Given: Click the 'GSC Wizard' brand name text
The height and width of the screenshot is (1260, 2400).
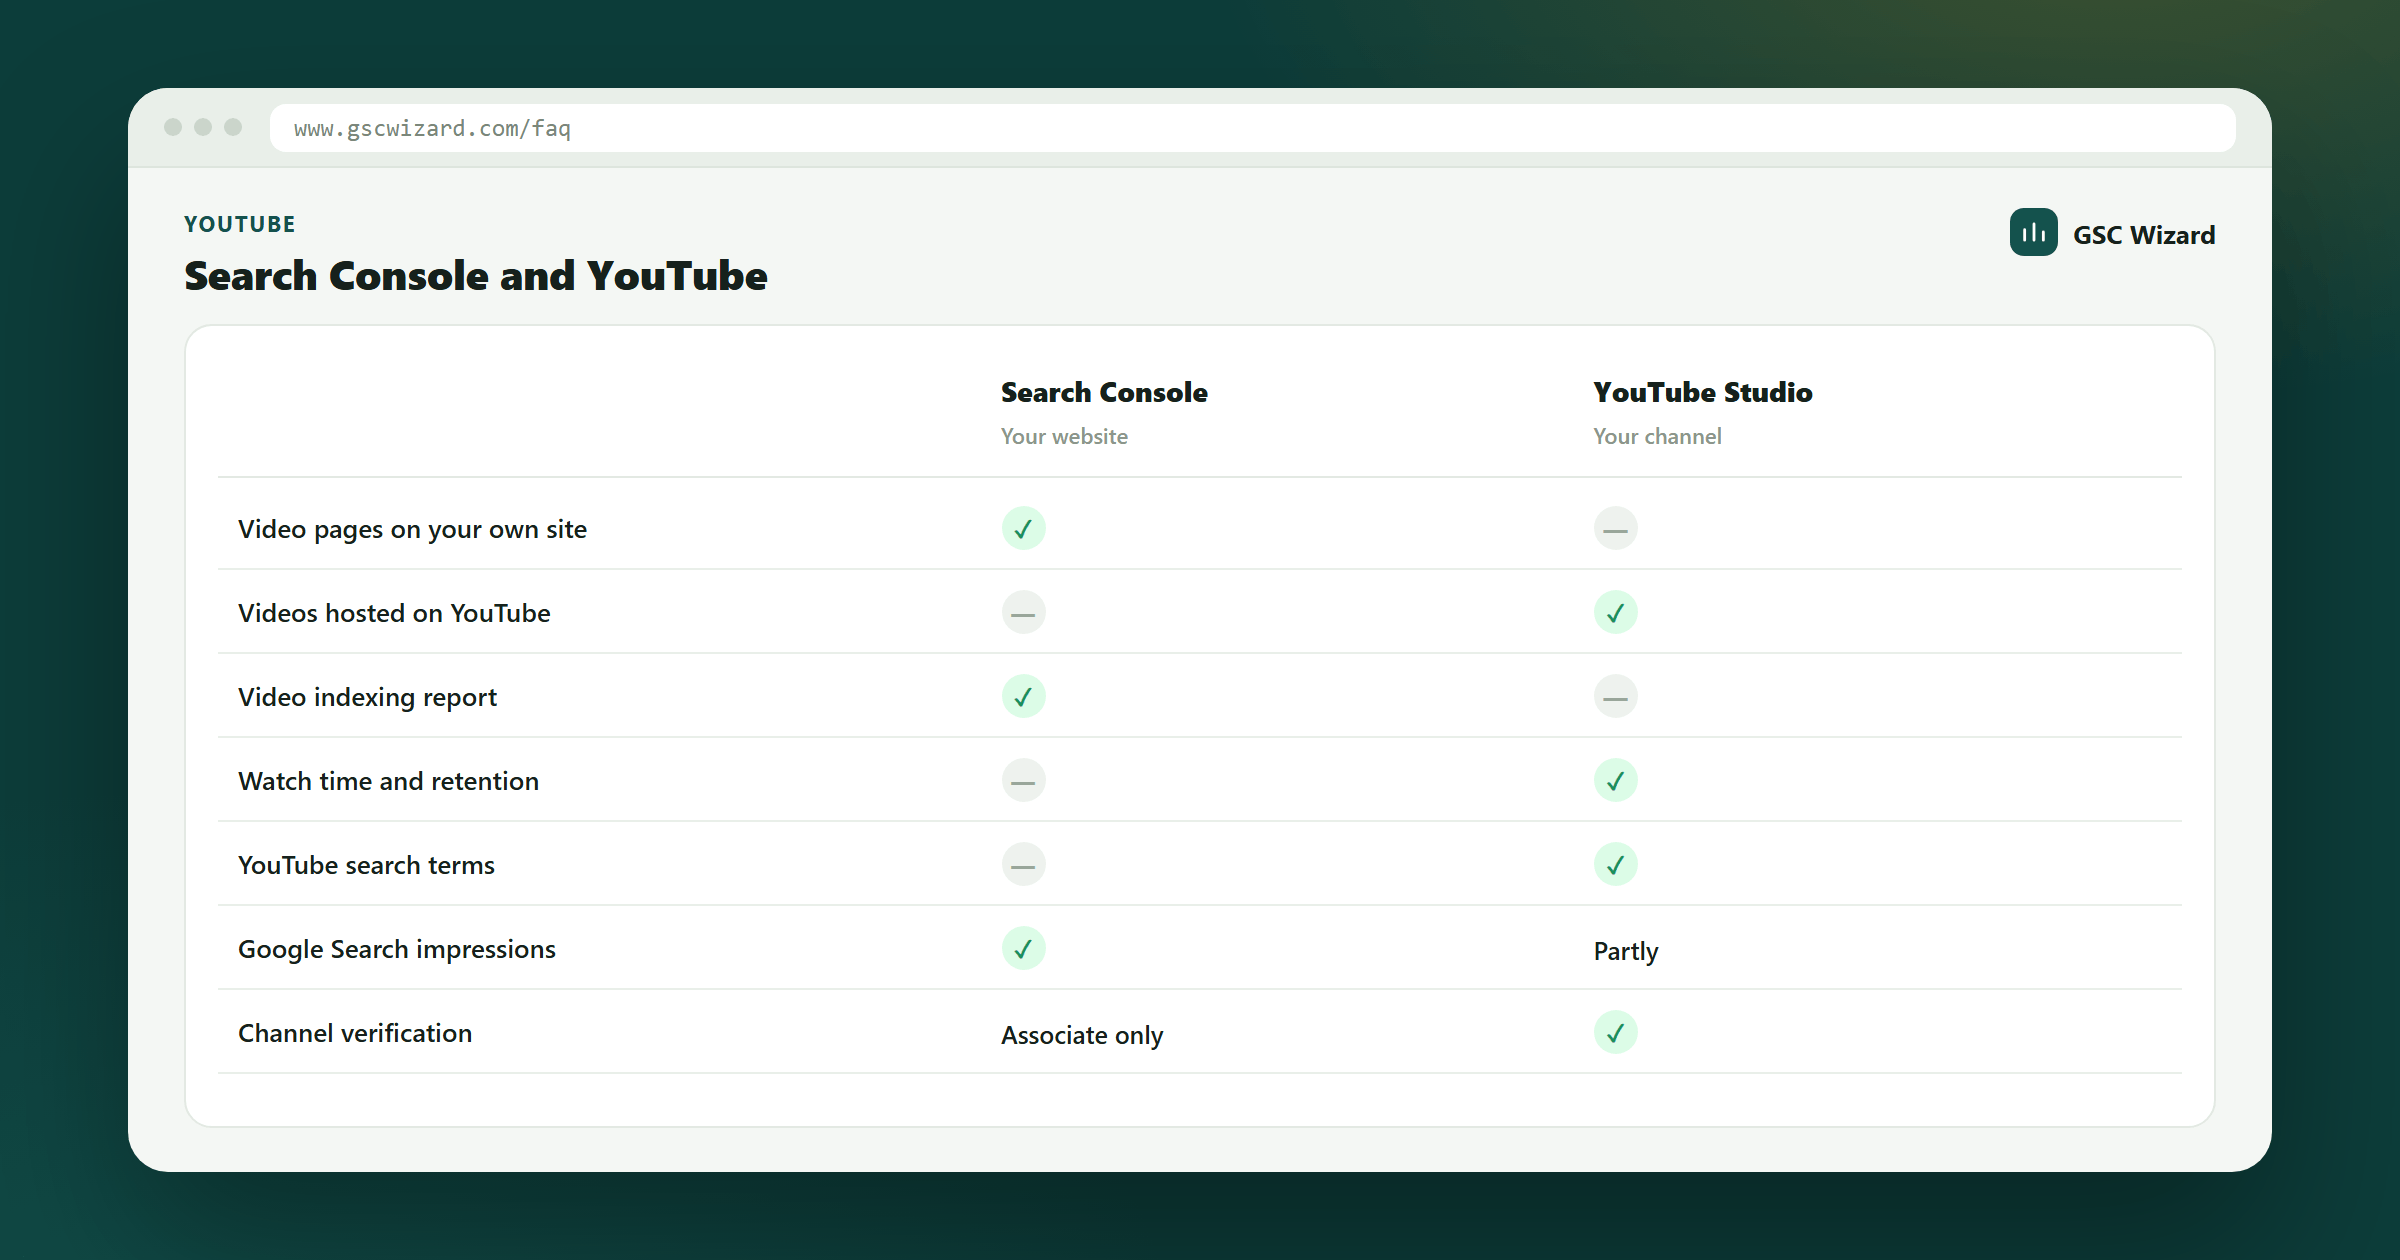Looking at the screenshot, I should pos(2144,235).
